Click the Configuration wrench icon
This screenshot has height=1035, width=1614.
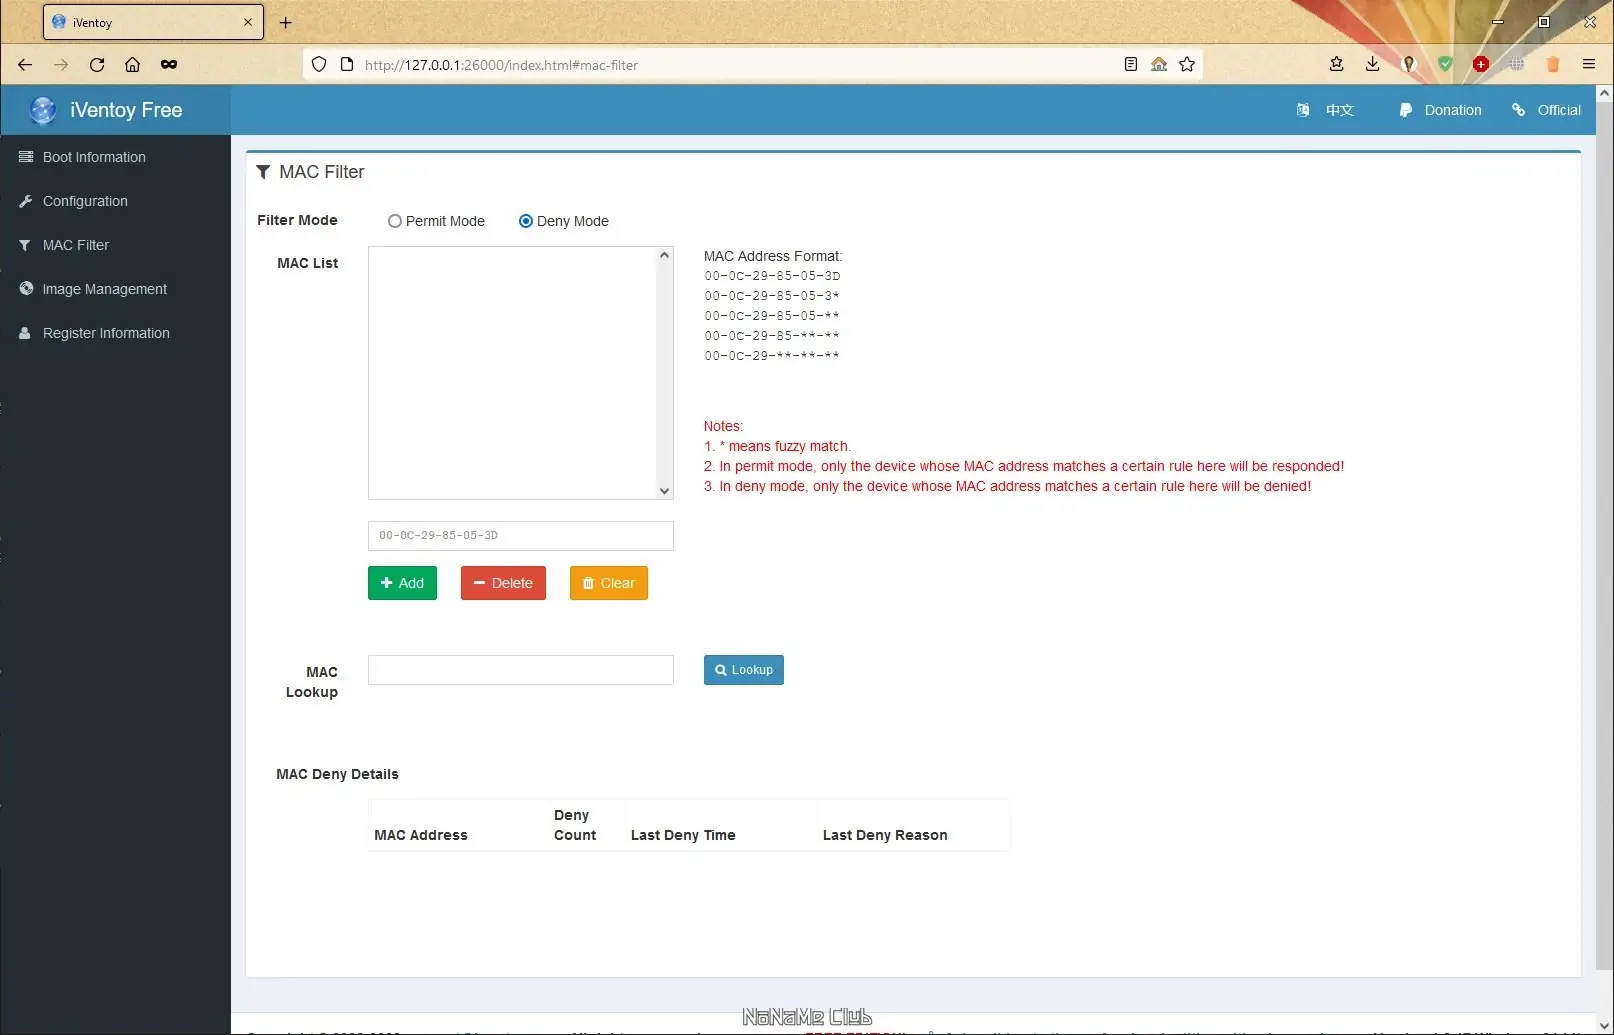[26, 201]
